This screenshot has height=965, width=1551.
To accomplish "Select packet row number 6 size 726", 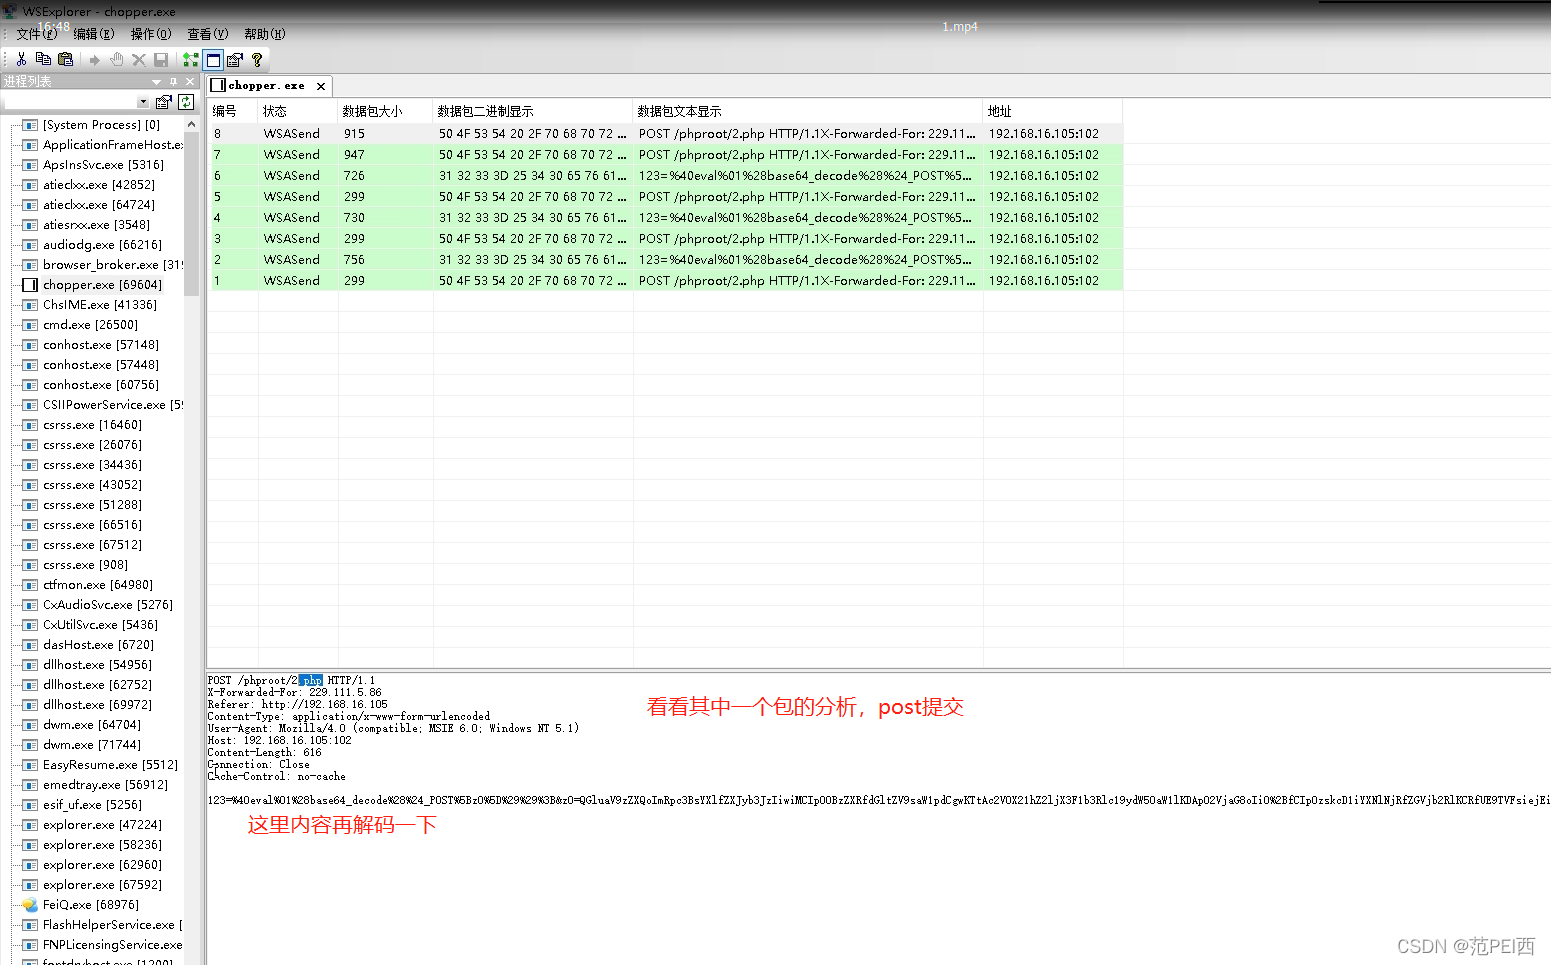I will pyautogui.click(x=665, y=176).
